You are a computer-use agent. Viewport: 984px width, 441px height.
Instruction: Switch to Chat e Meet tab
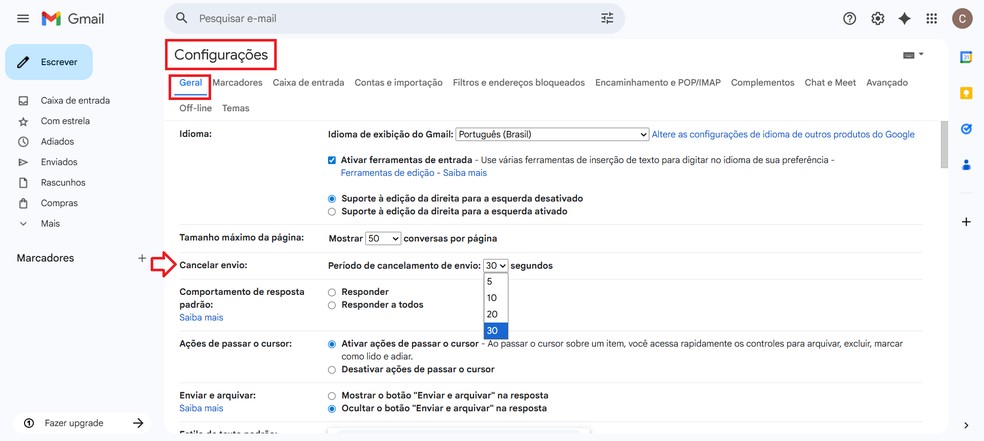[830, 82]
